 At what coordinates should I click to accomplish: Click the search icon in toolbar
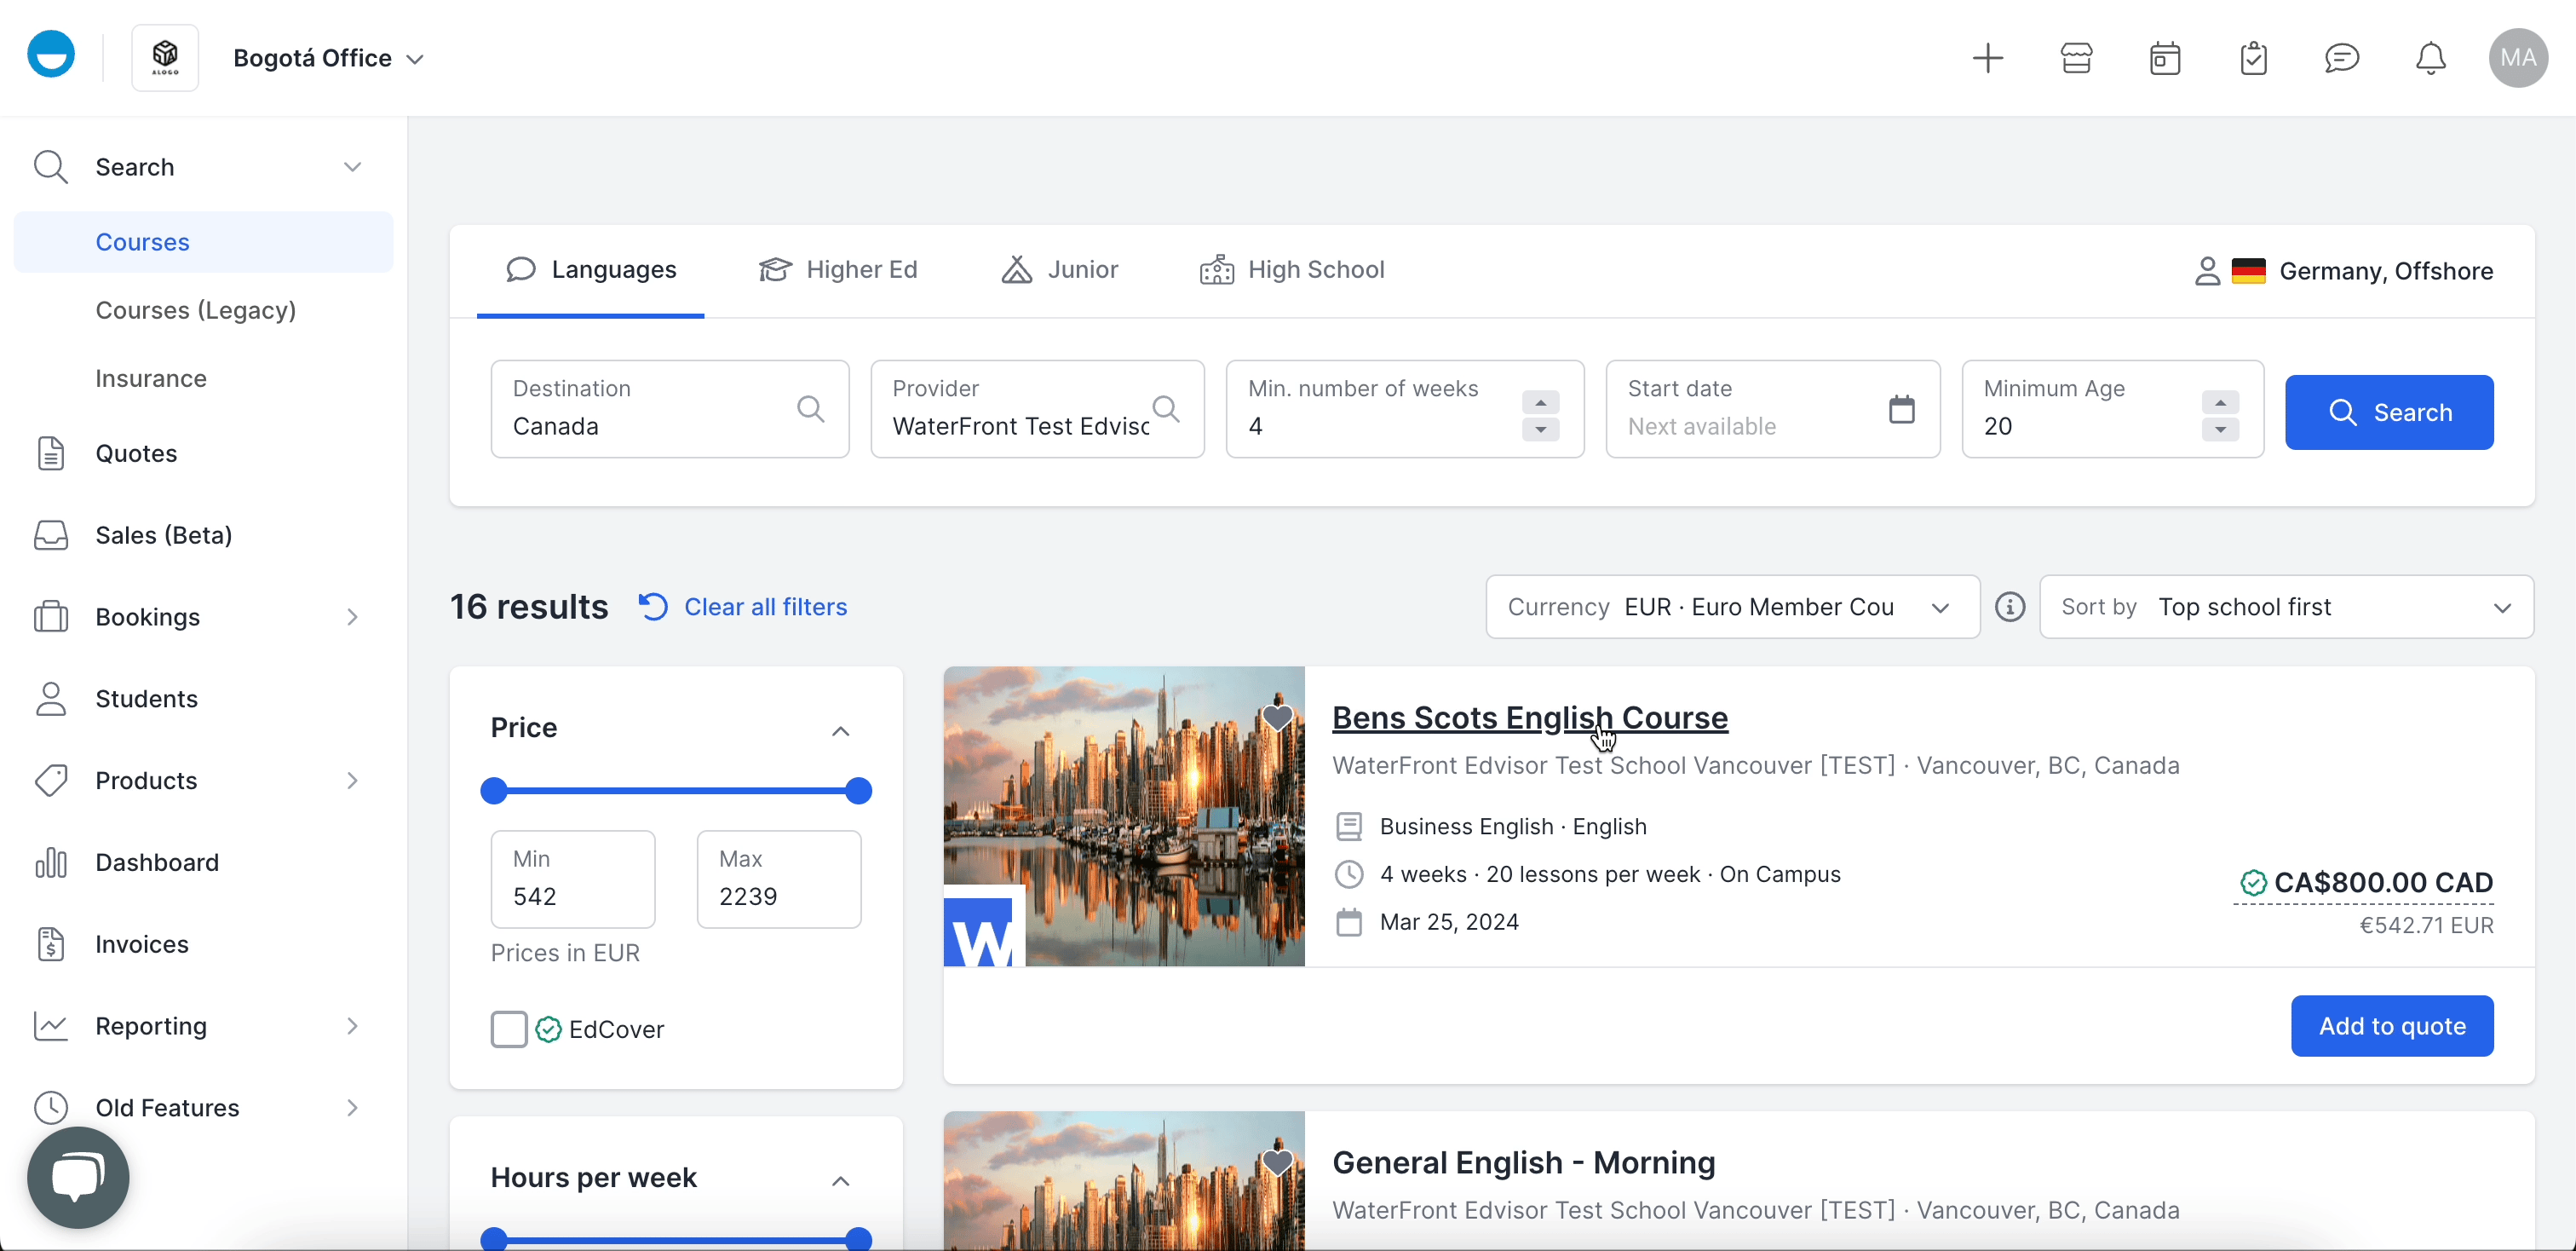pyautogui.click(x=51, y=166)
